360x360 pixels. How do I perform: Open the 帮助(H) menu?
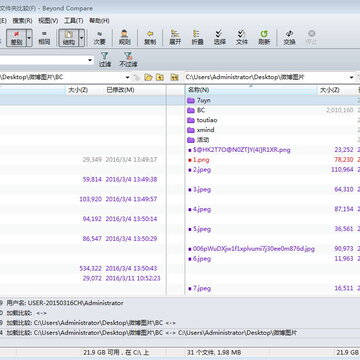click(99, 21)
